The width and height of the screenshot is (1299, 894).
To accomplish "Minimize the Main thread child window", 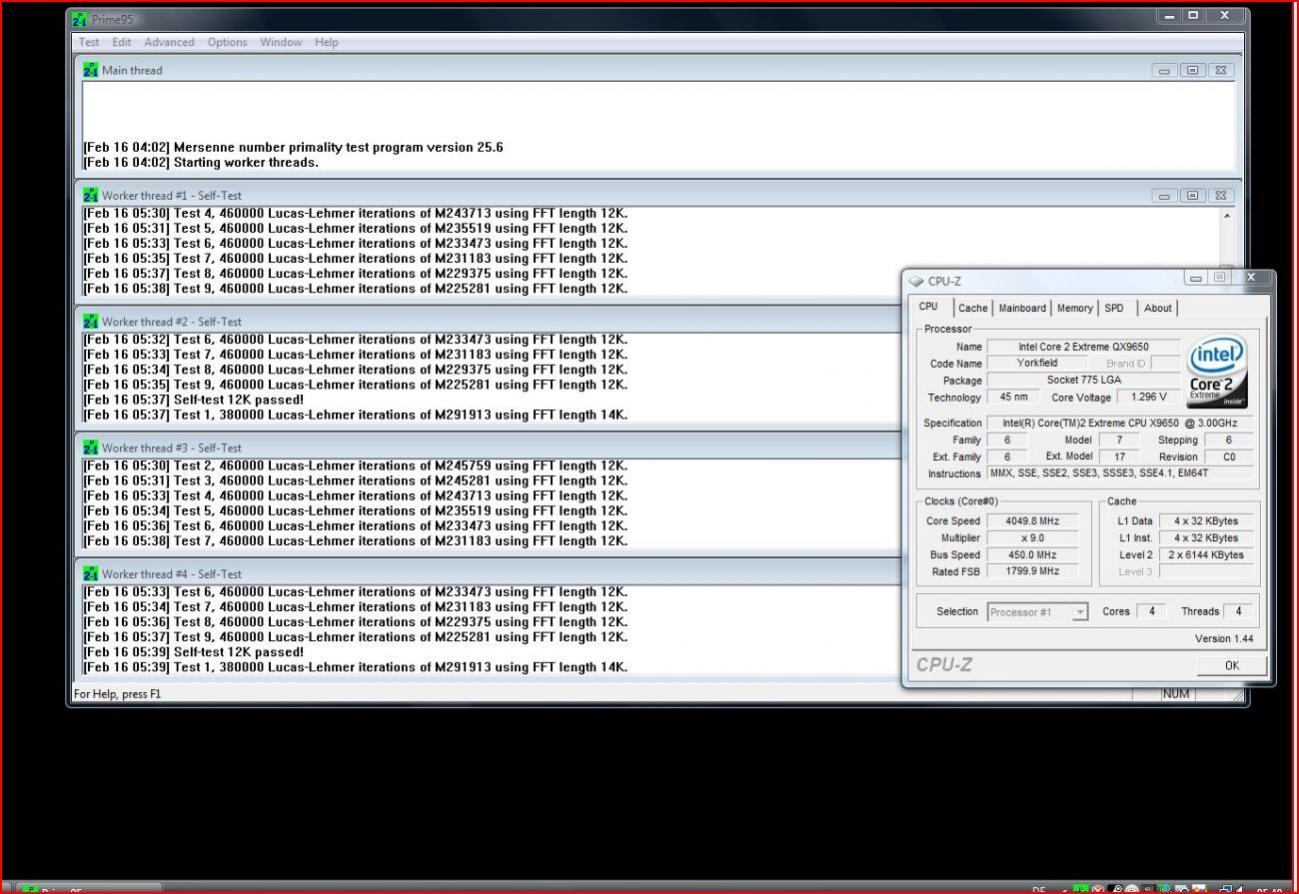I will tap(1165, 71).
